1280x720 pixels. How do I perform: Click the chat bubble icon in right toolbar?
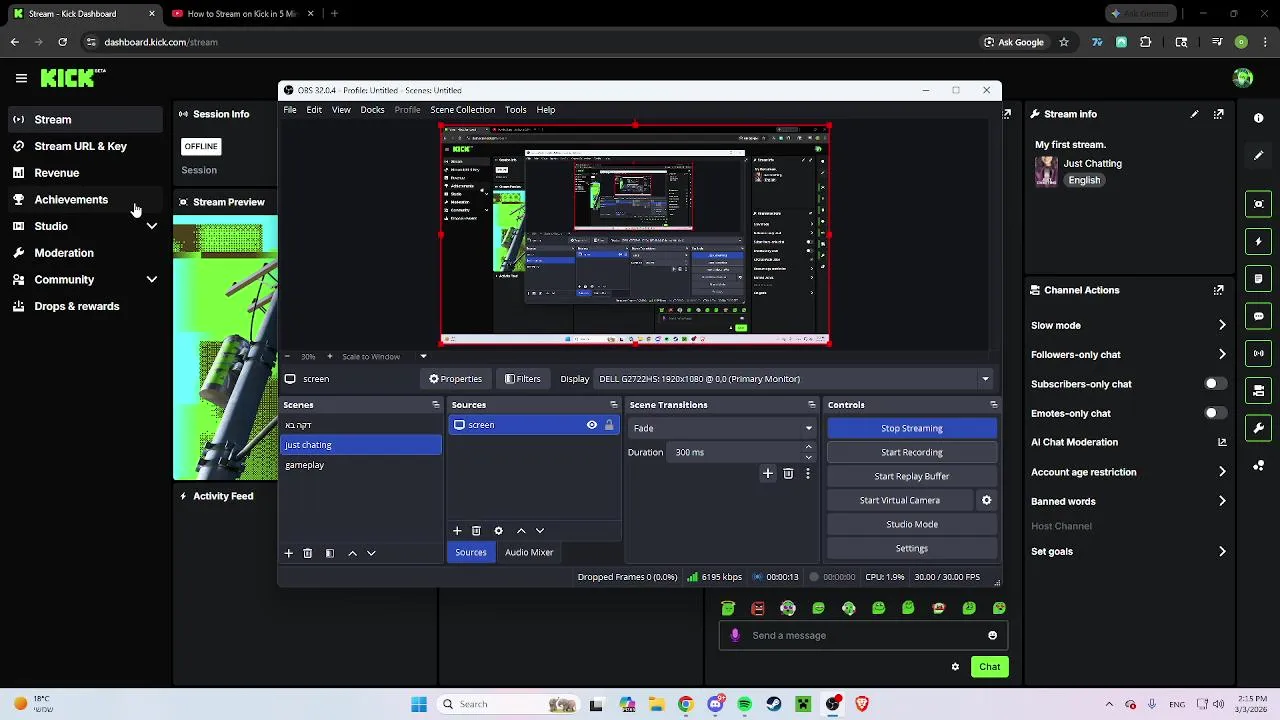click(x=1259, y=316)
